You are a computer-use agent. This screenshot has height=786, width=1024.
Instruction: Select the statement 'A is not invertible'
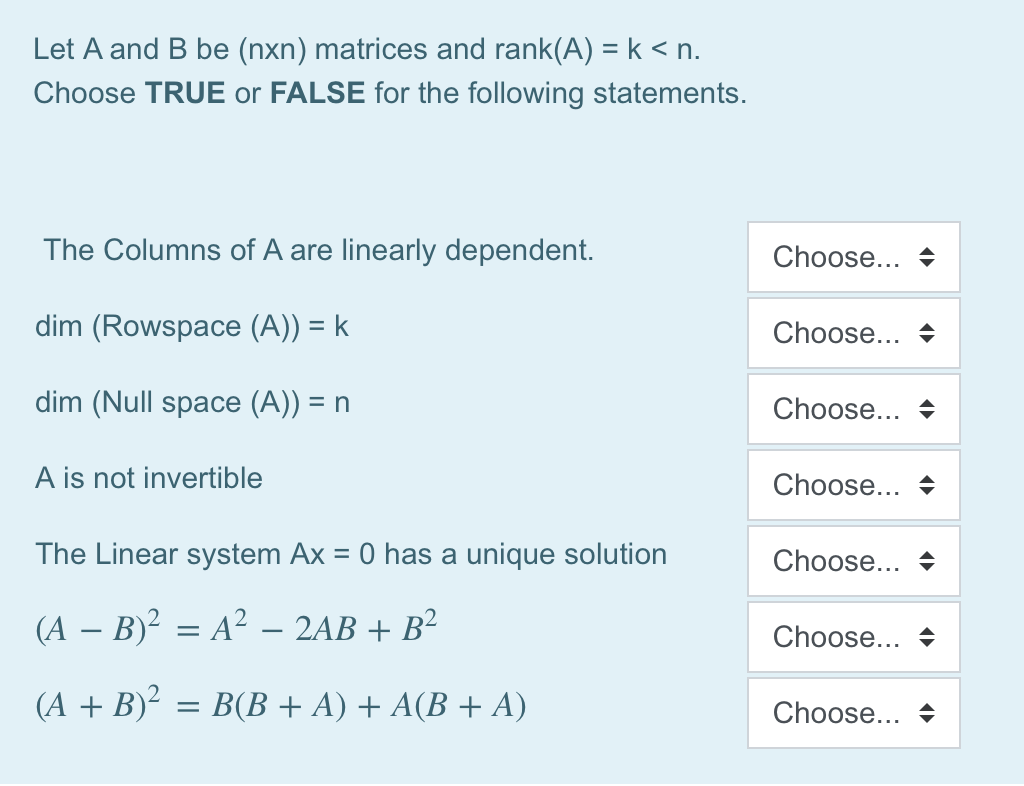(x=148, y=478)
